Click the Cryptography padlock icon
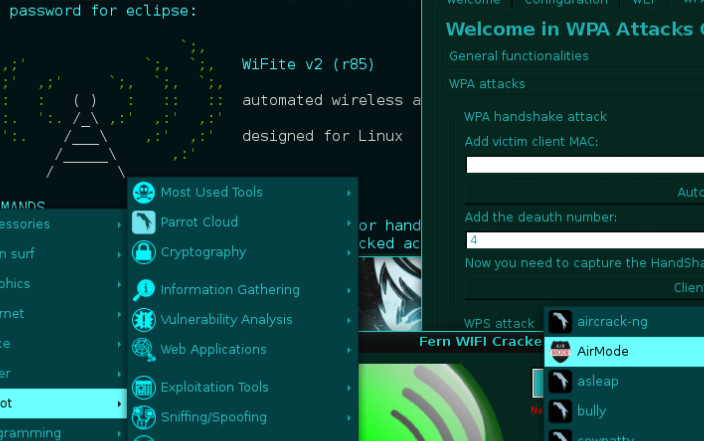The width and height of the screenshot is (704, 441). [144, 252]
